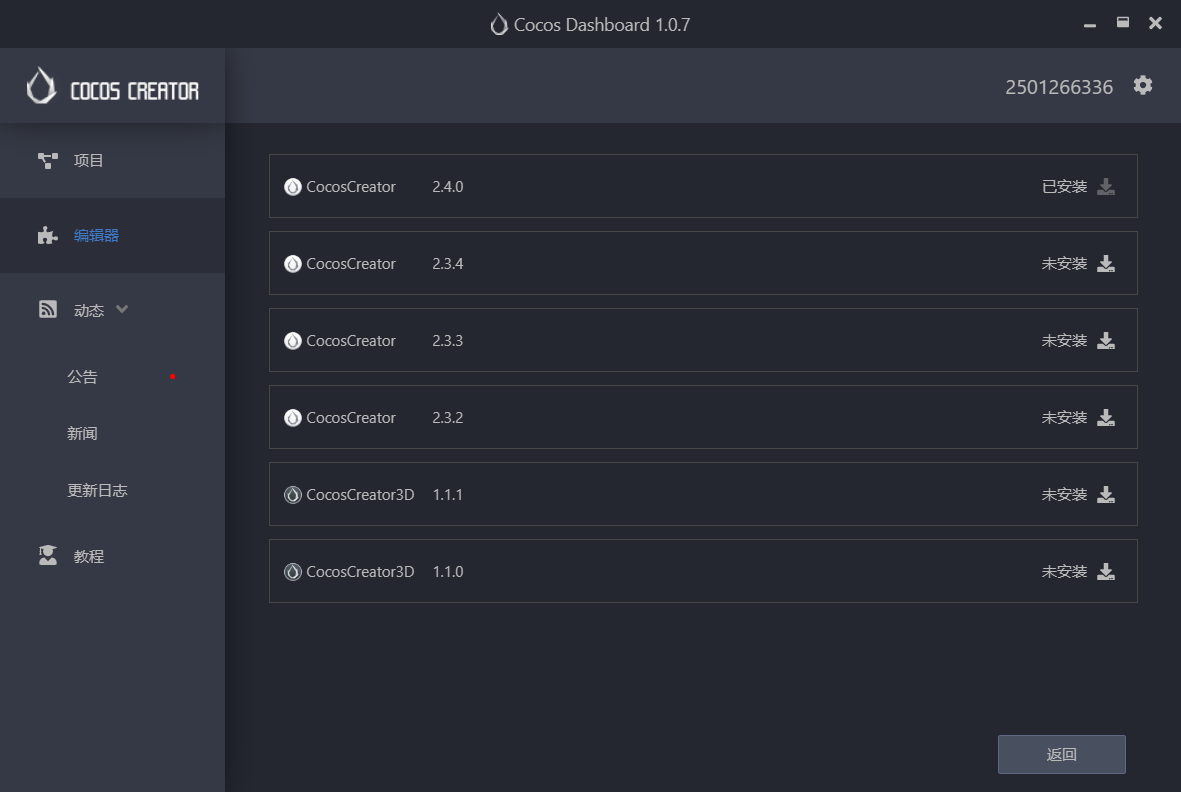This screenshot has height=792, width=1181.
Task: Download CocosCreator3D version 1.1.0
Action: (x=1105, y=571)
